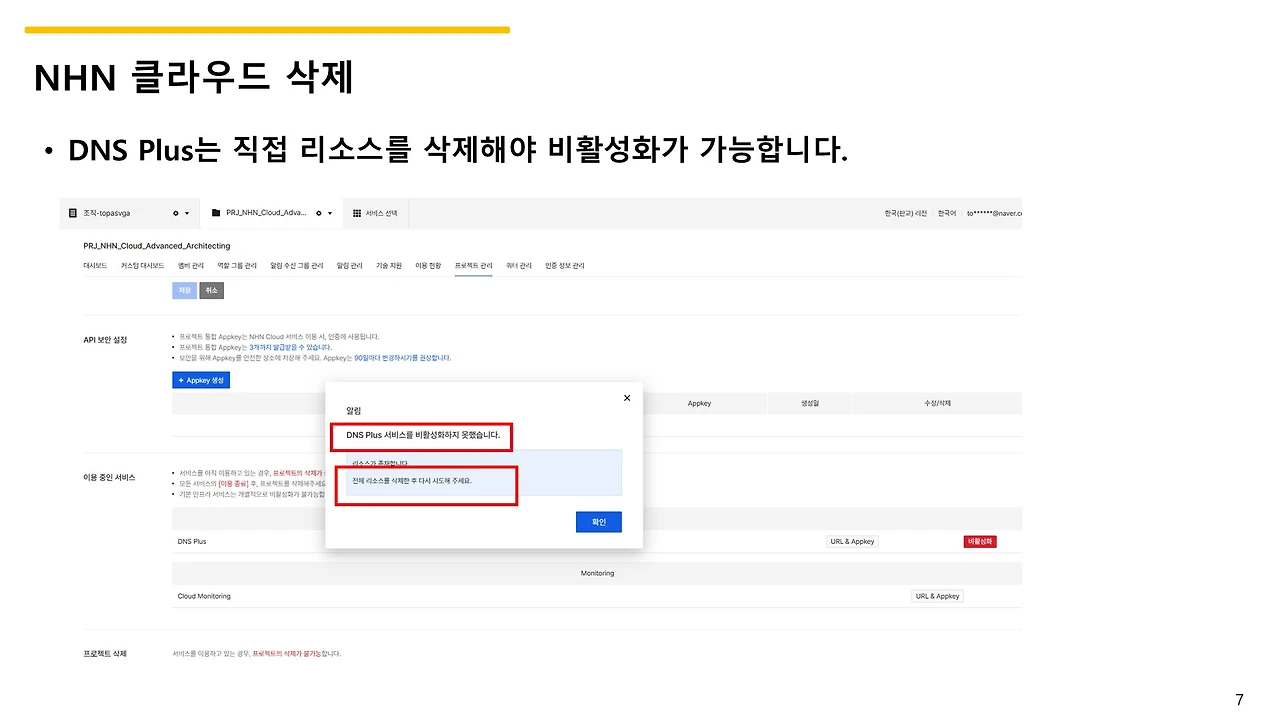This screenshot has height=720, width=1280.
Task: Select the 프로젝트 관리 tab
Action: coord(473,266)
